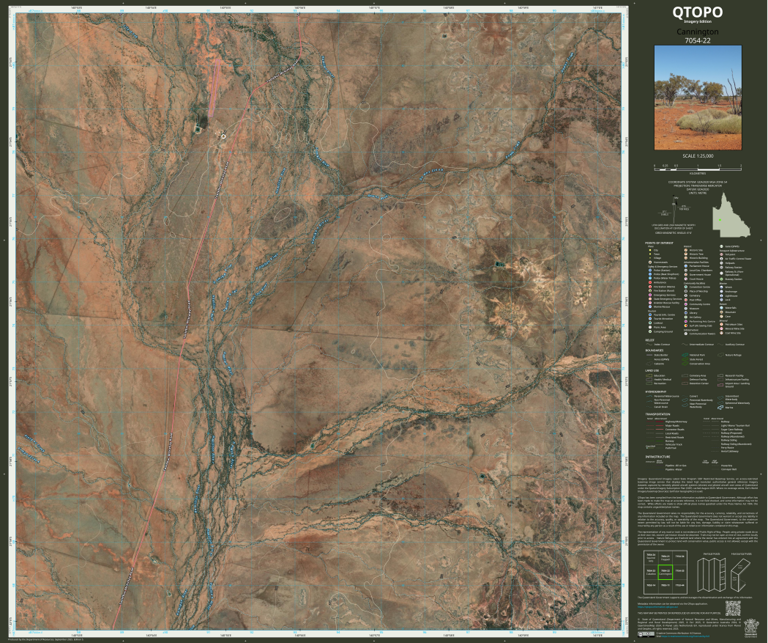The height and width of the screenshot is (643, 768).
Task: Click the Court House legend icon
Action: (686, 279)
